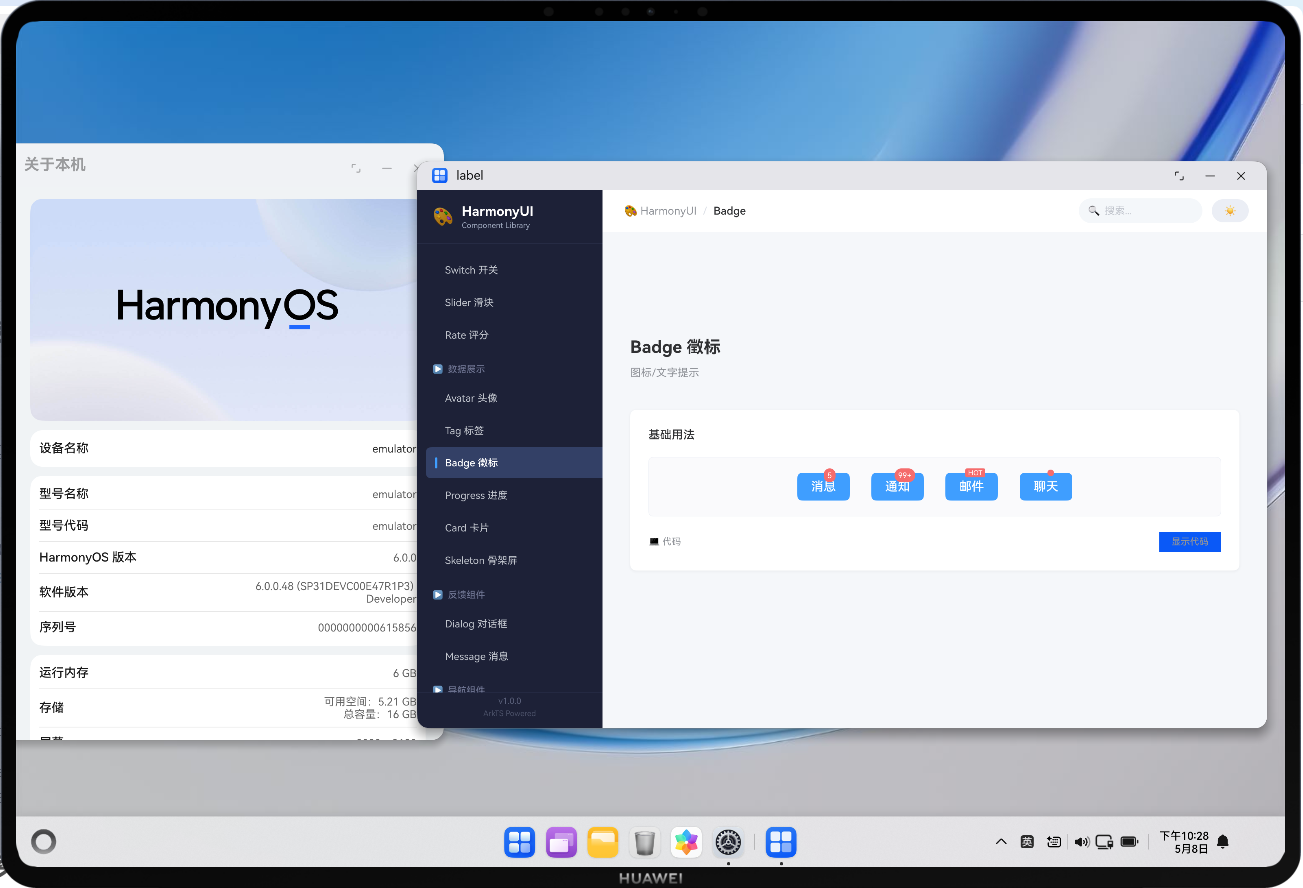Open the running label app icon in dock
Viewport: 1303px width, 888px height.
(x=781, y=842)
